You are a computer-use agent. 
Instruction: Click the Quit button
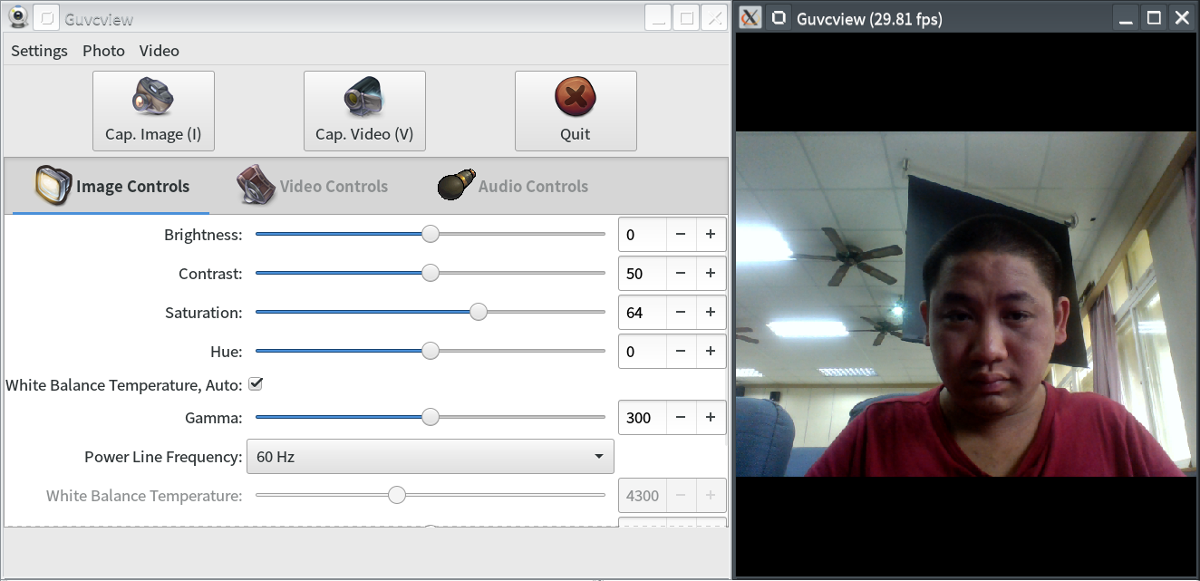pyautogui.click(x=575, y=111)
